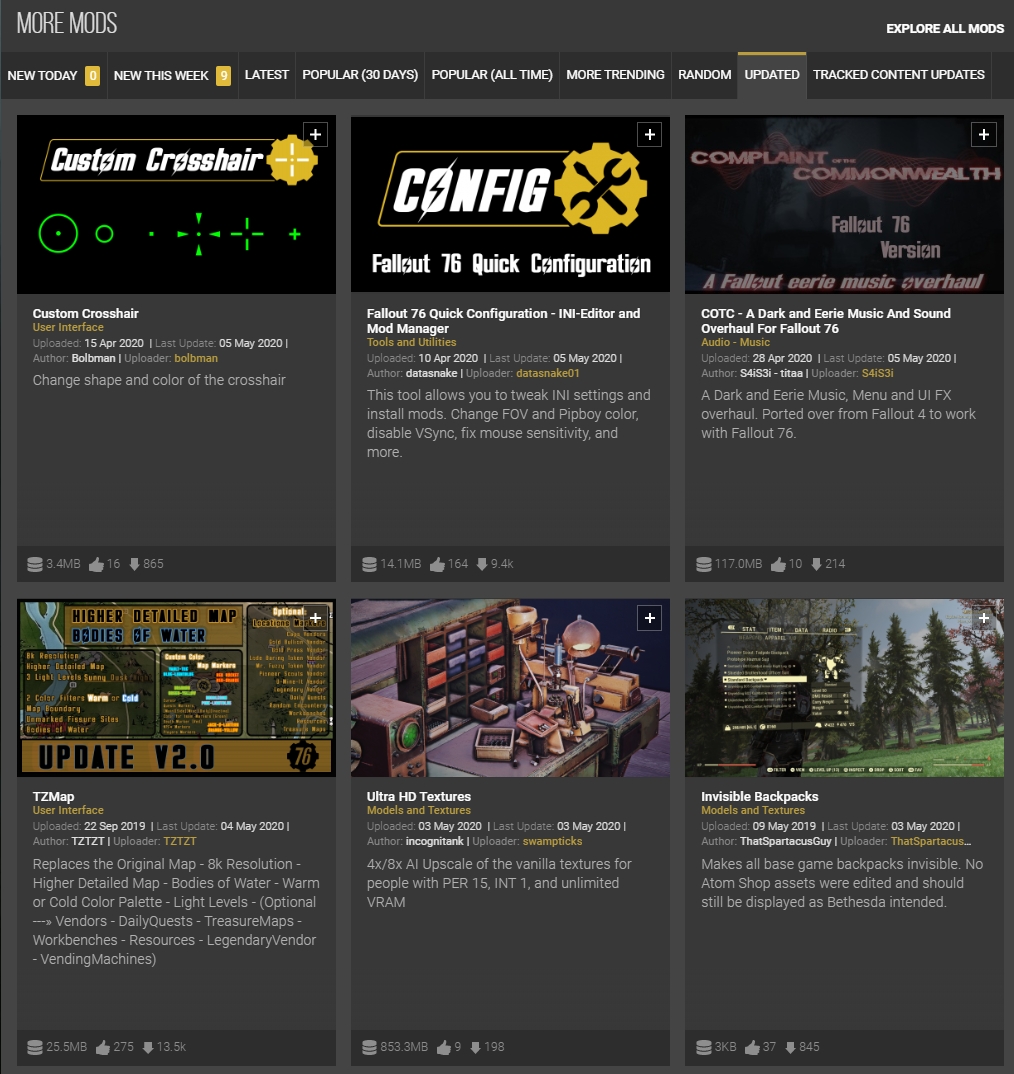Click endorsements thumbs-up on Custom Crosshair
The height and width of the screenshot is (1074, 1014).
click(96, 564)
